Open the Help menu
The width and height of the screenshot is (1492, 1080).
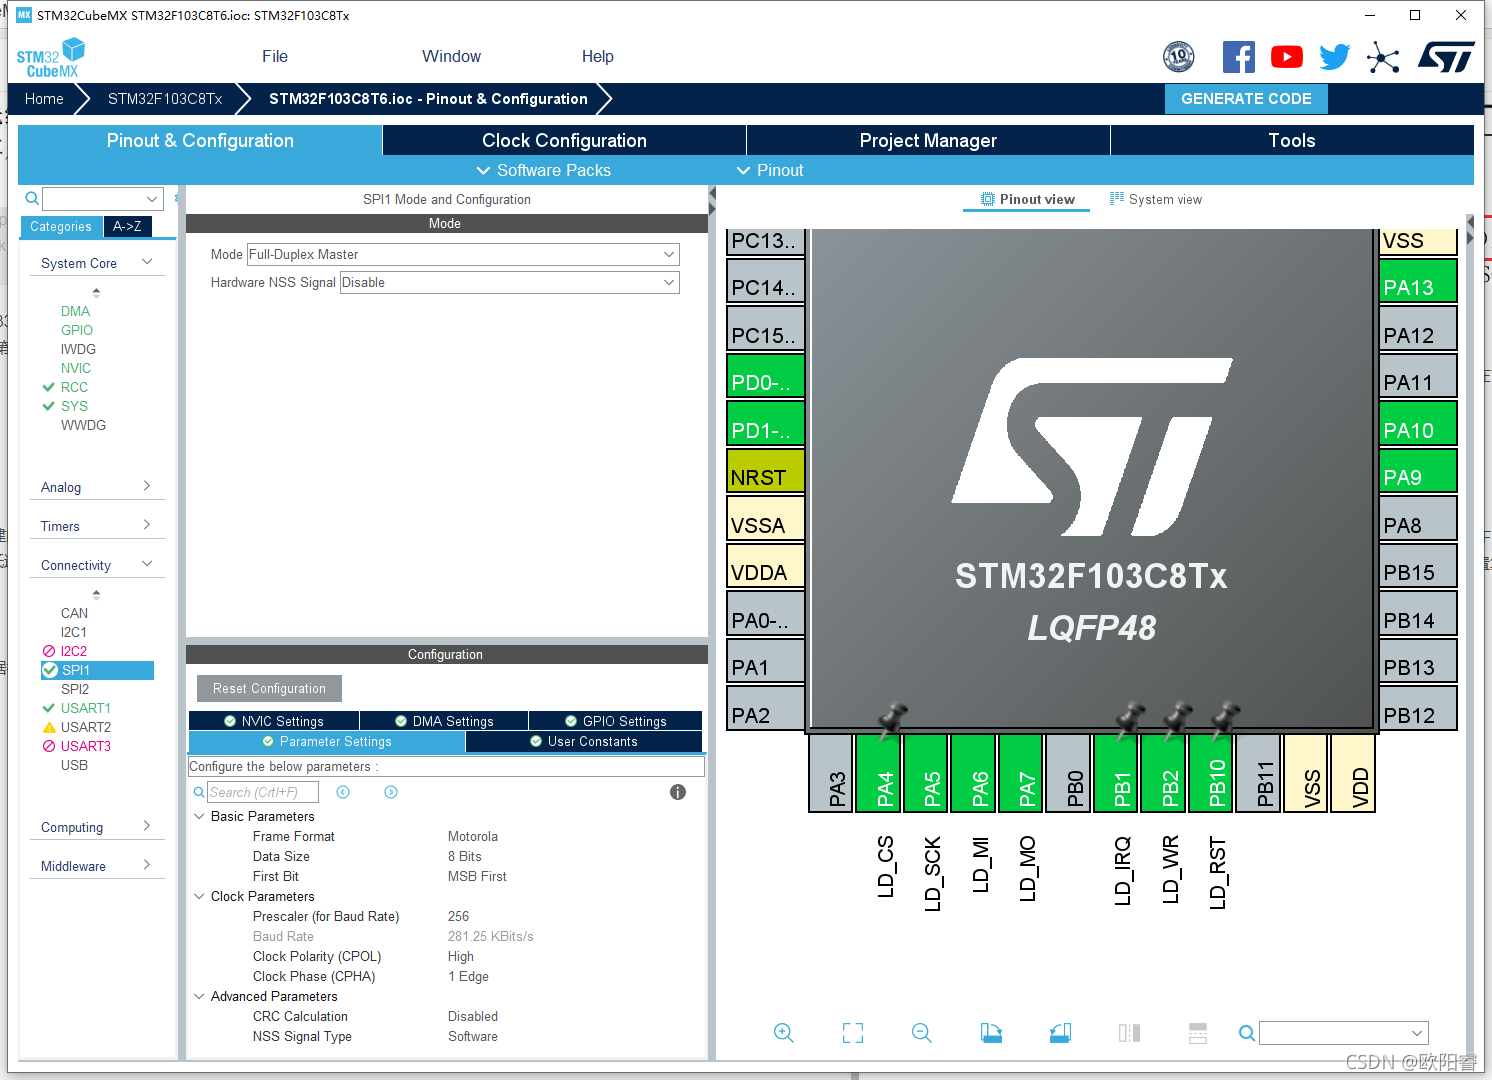[598, 57]
